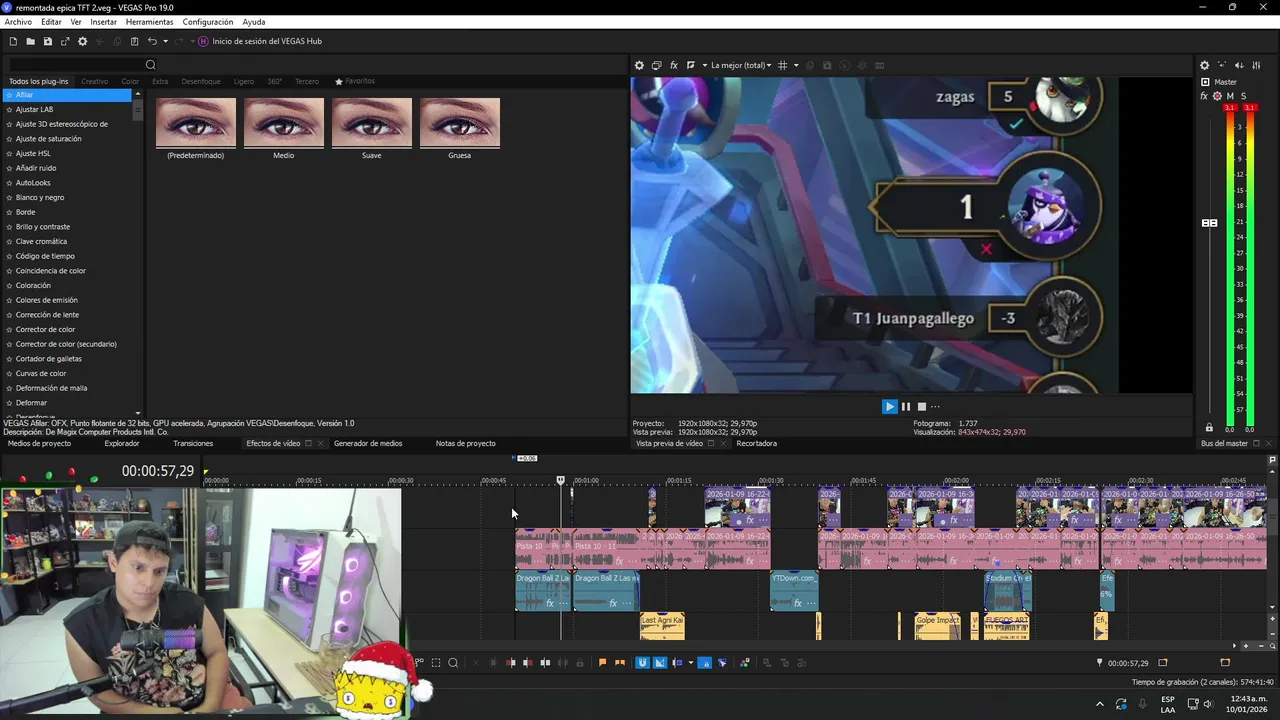Open project properties gear in main toolbar
The image size is (1280, 720).
click(83, 41)
